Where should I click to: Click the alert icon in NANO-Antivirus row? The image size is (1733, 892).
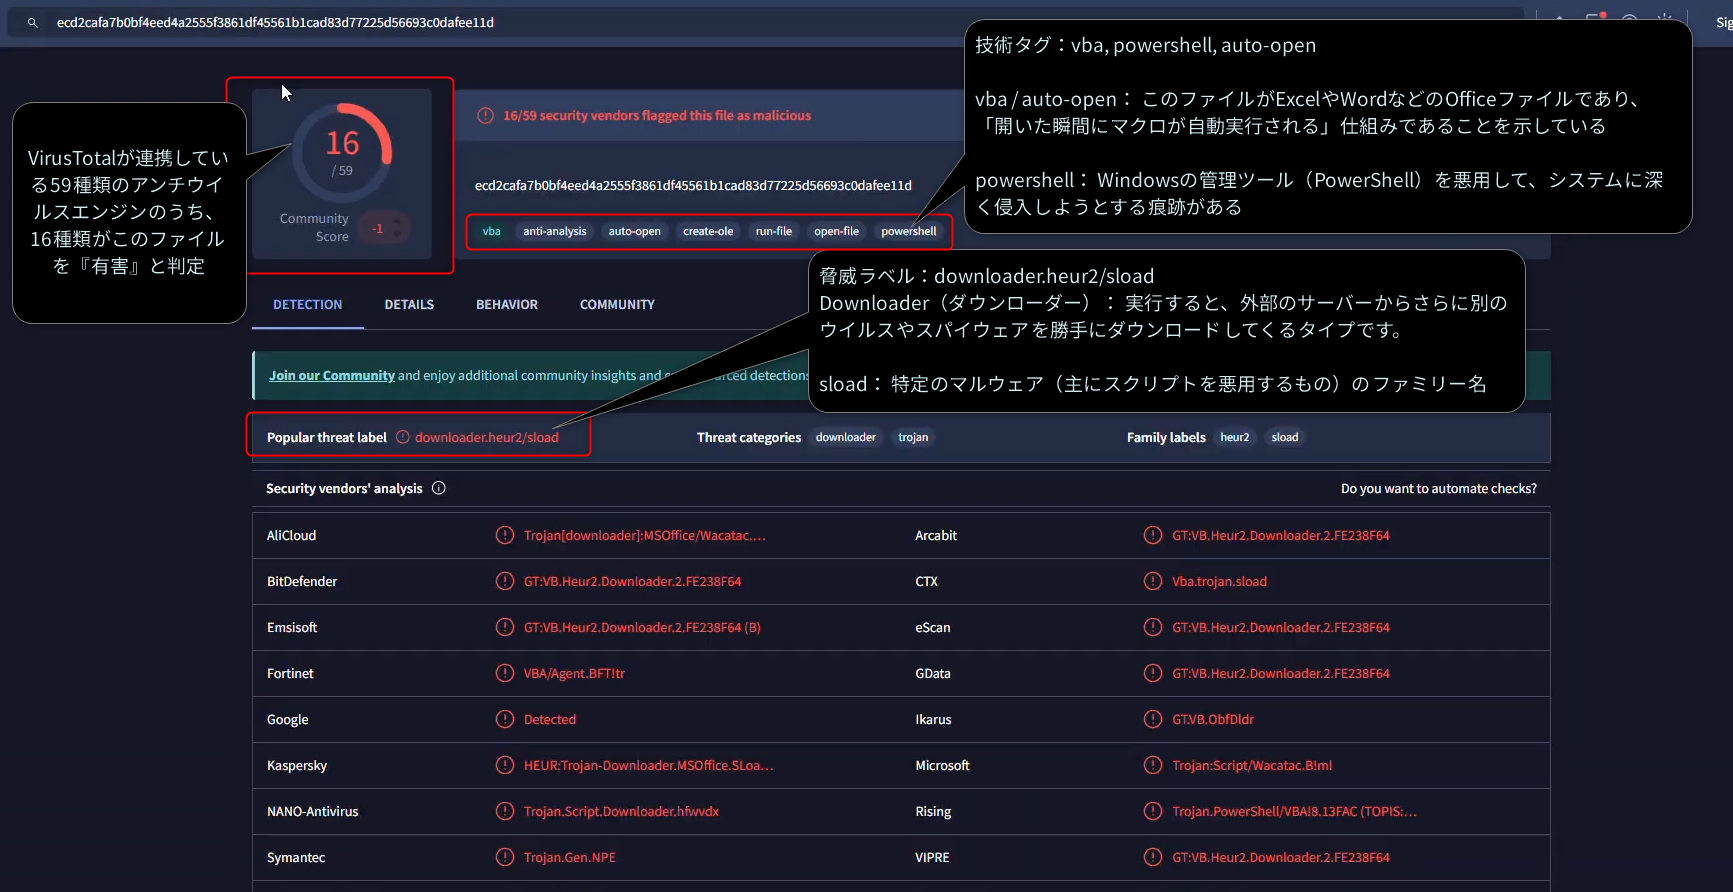tap(505, 811)
